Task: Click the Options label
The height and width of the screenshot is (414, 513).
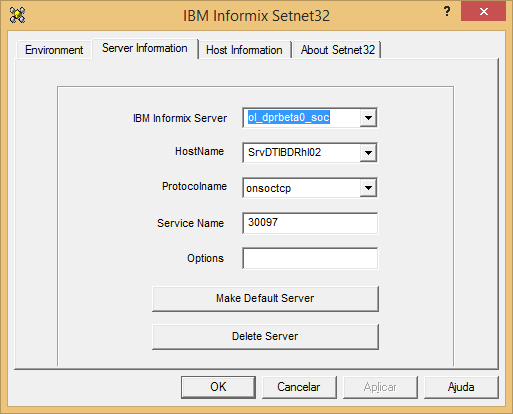Action: 205,258
